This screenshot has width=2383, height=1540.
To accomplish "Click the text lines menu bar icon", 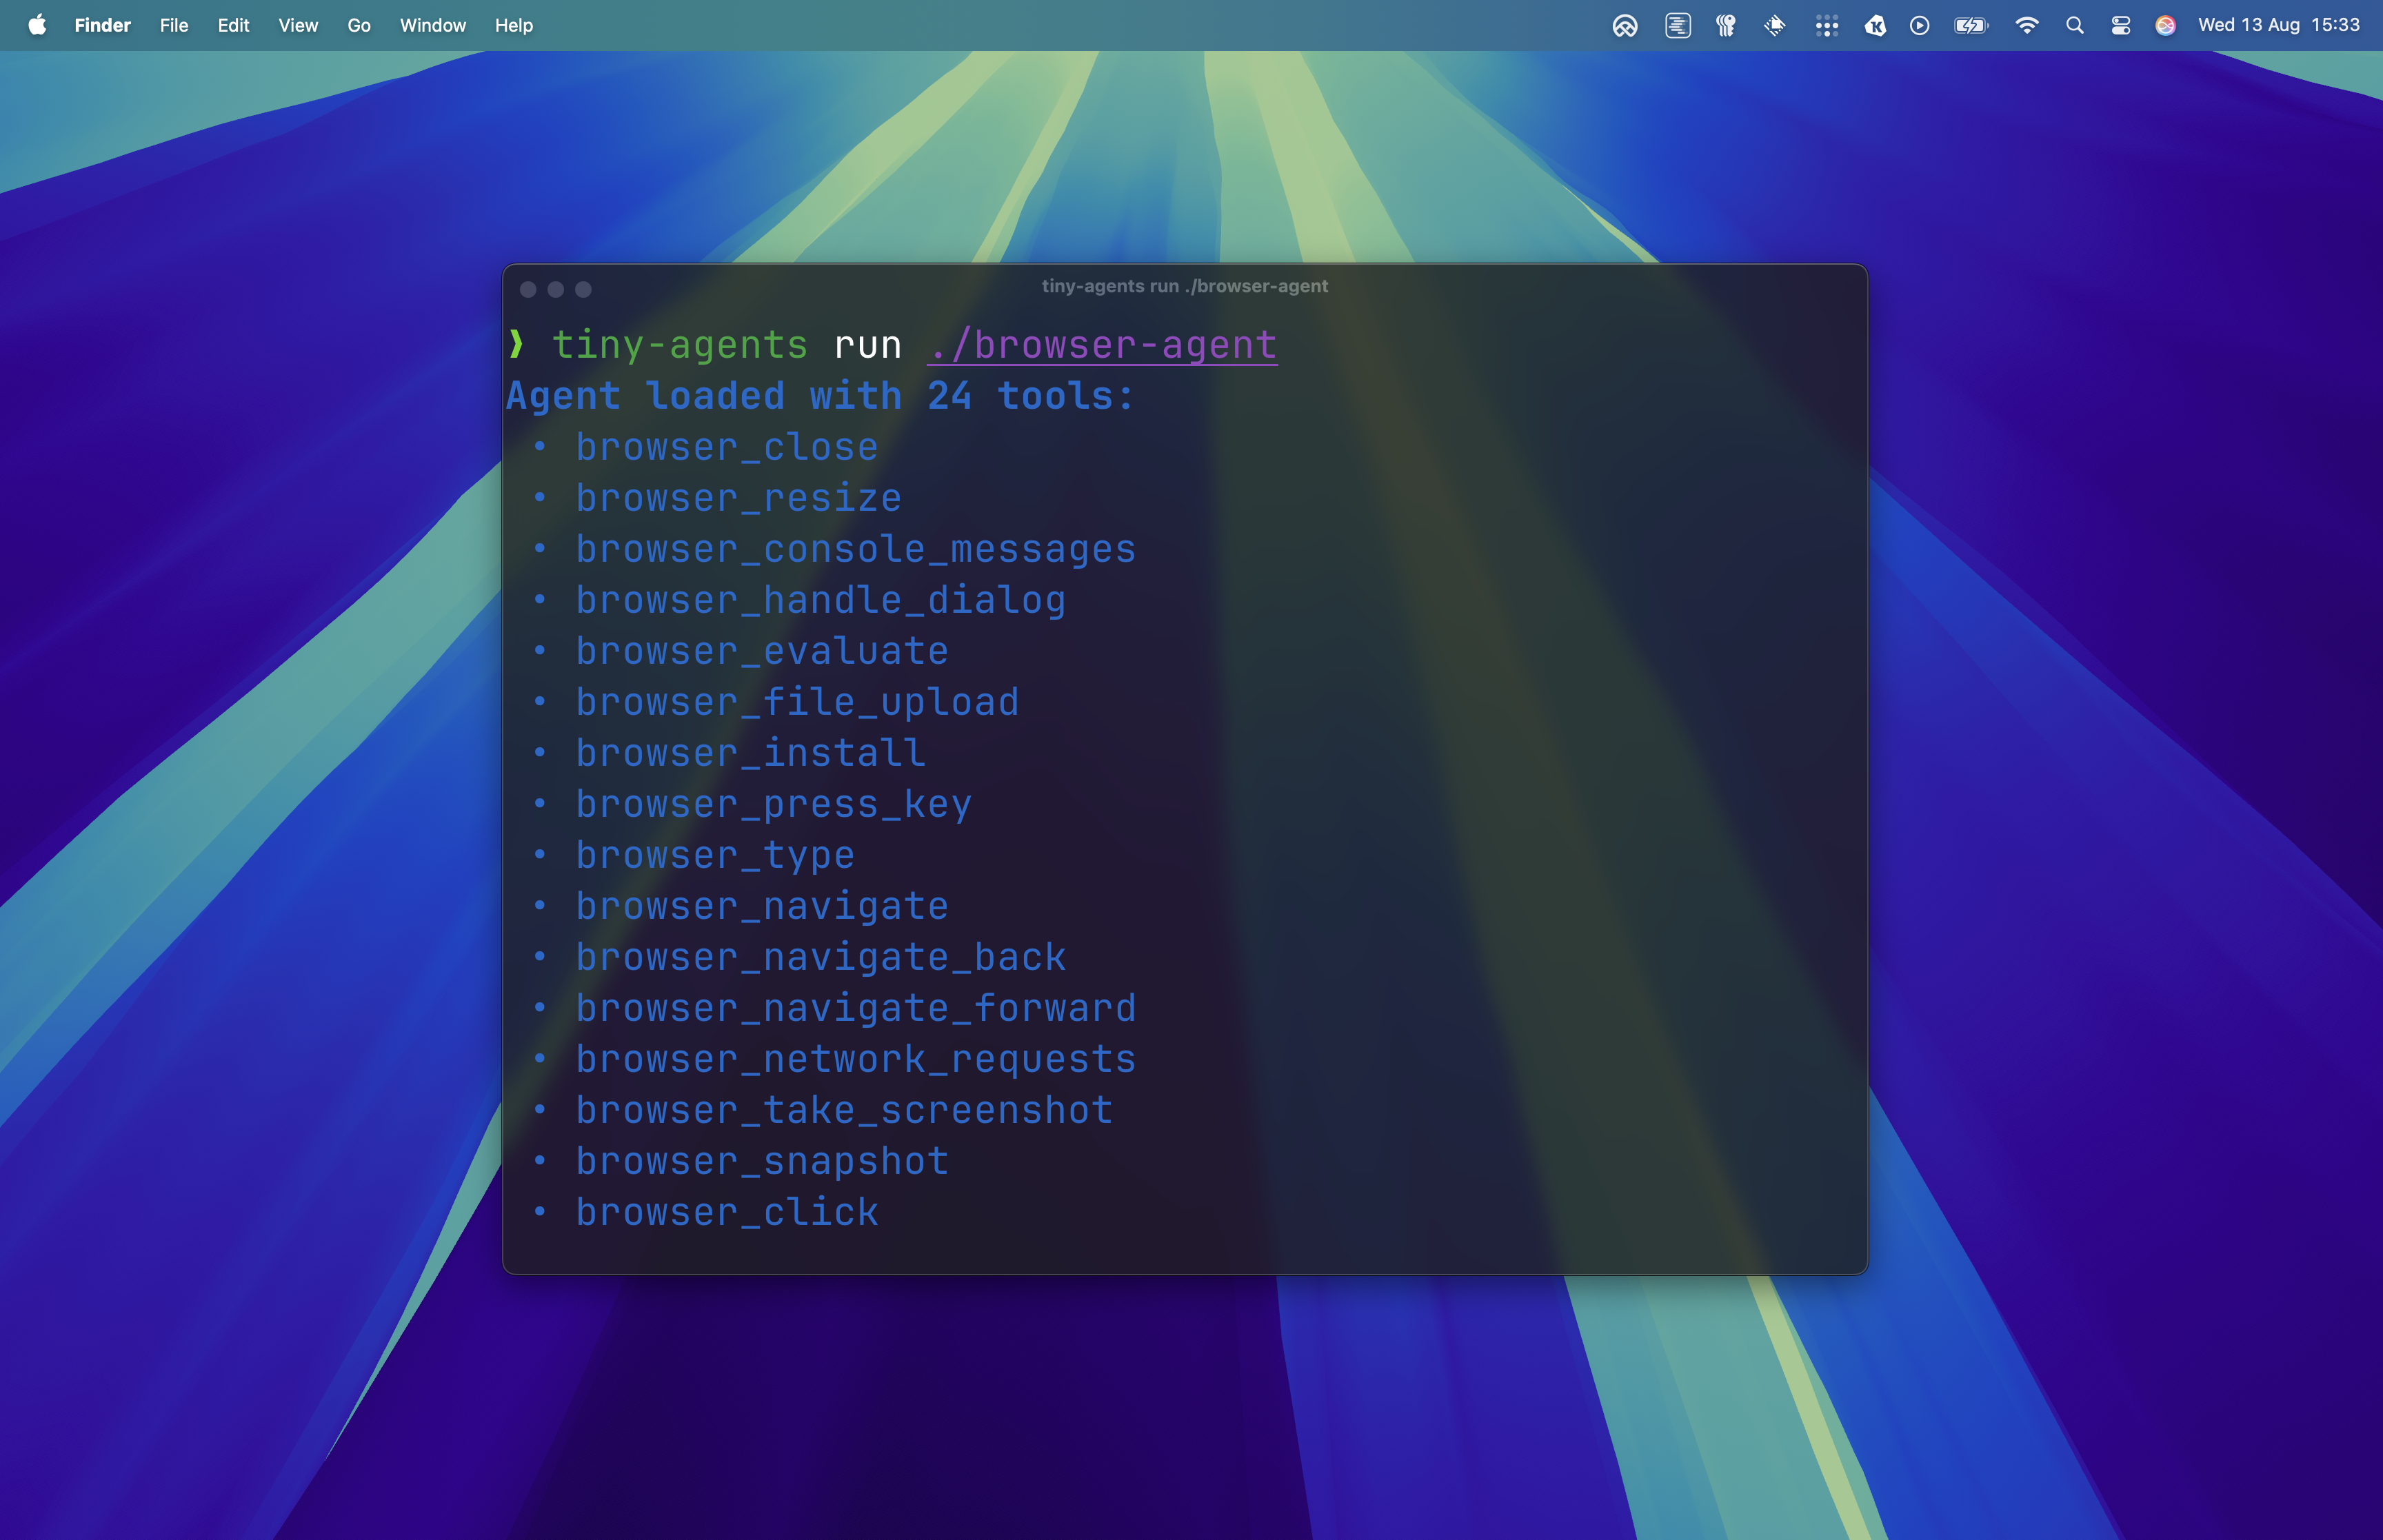I will pyautogui.click(x=1677, y=25).
